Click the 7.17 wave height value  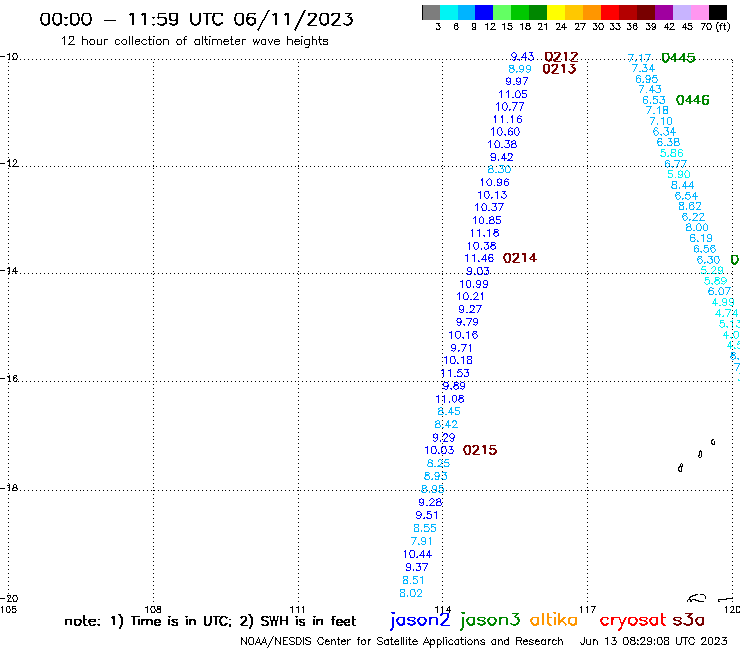[639, 58]
